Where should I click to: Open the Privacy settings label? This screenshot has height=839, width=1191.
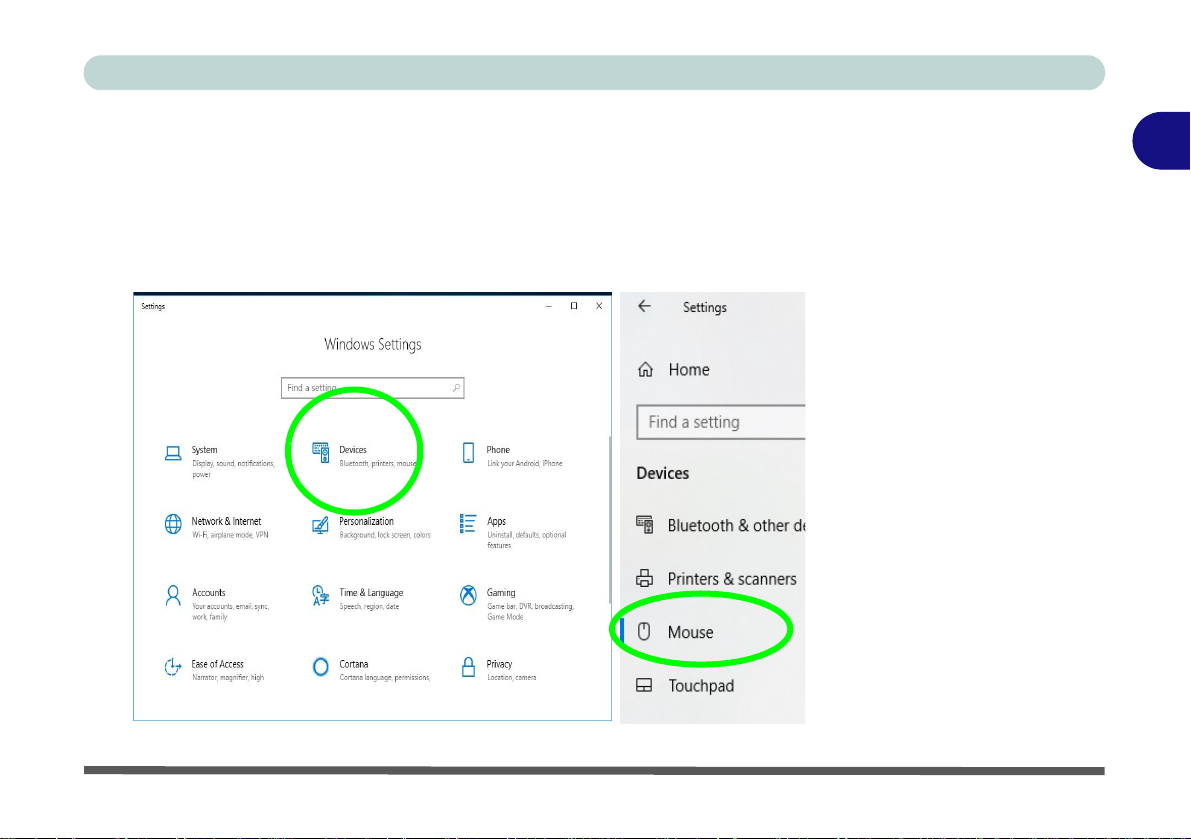(x=499, y=664)
